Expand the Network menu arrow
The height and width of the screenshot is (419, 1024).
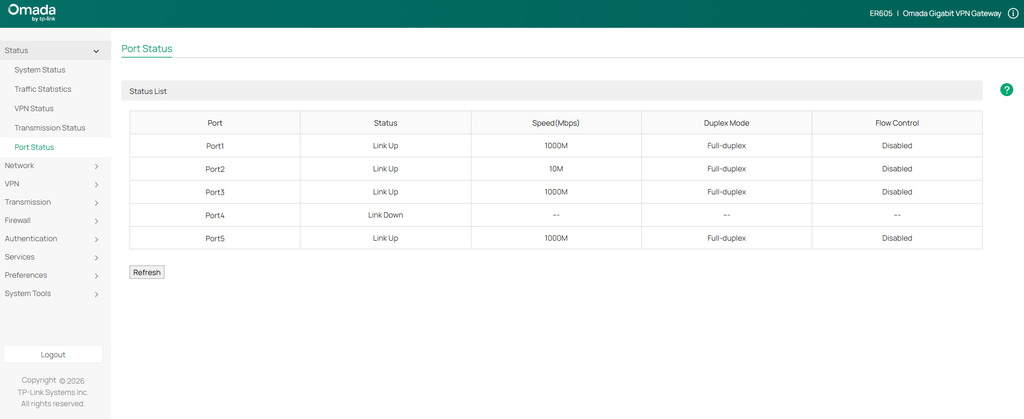(97, 166)
